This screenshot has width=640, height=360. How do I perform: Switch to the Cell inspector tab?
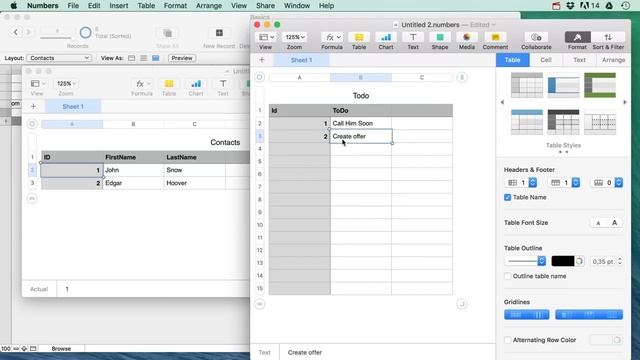[546, 60]
